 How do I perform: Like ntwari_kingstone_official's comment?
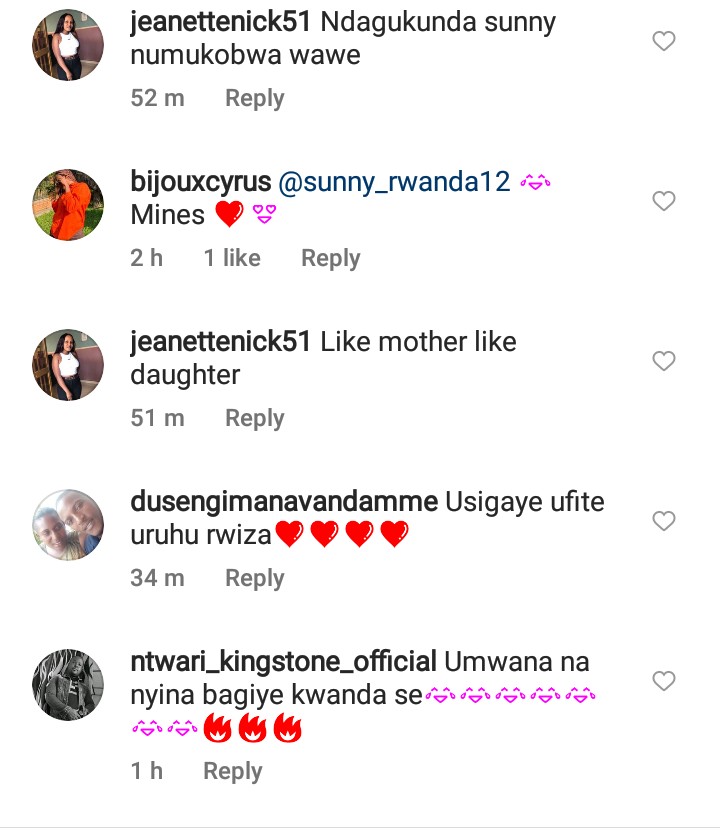pyautogui.click(x=664, y=681)
